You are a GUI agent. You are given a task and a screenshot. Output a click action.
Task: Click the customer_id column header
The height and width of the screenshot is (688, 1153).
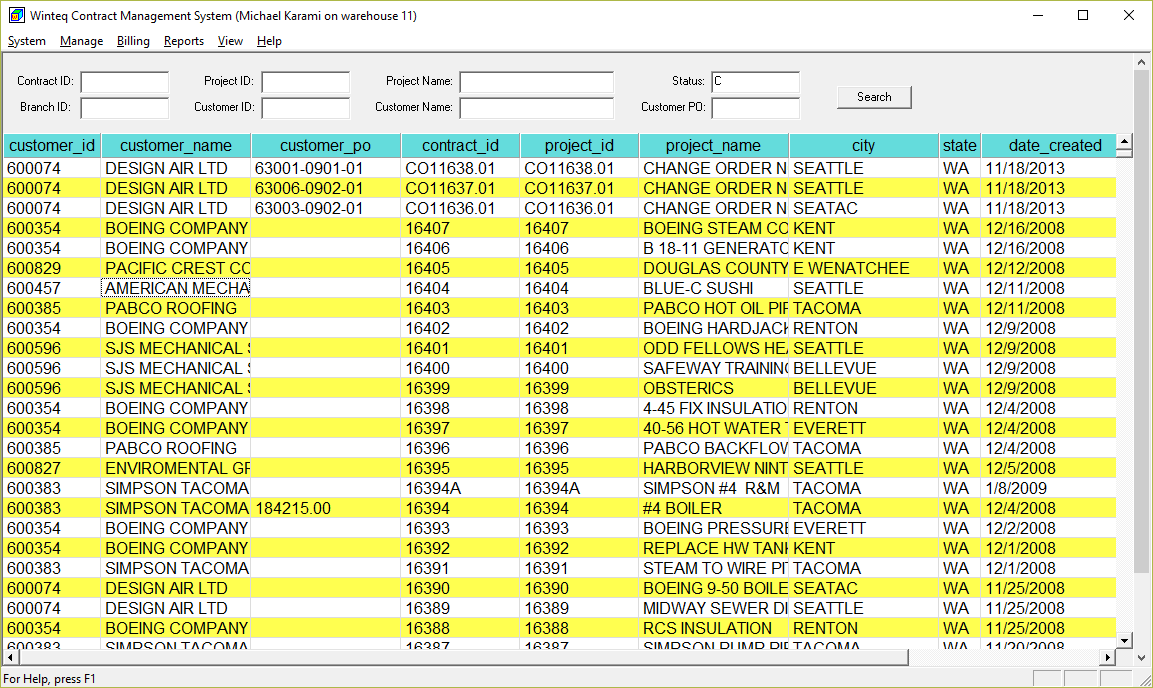coord(52,146)
